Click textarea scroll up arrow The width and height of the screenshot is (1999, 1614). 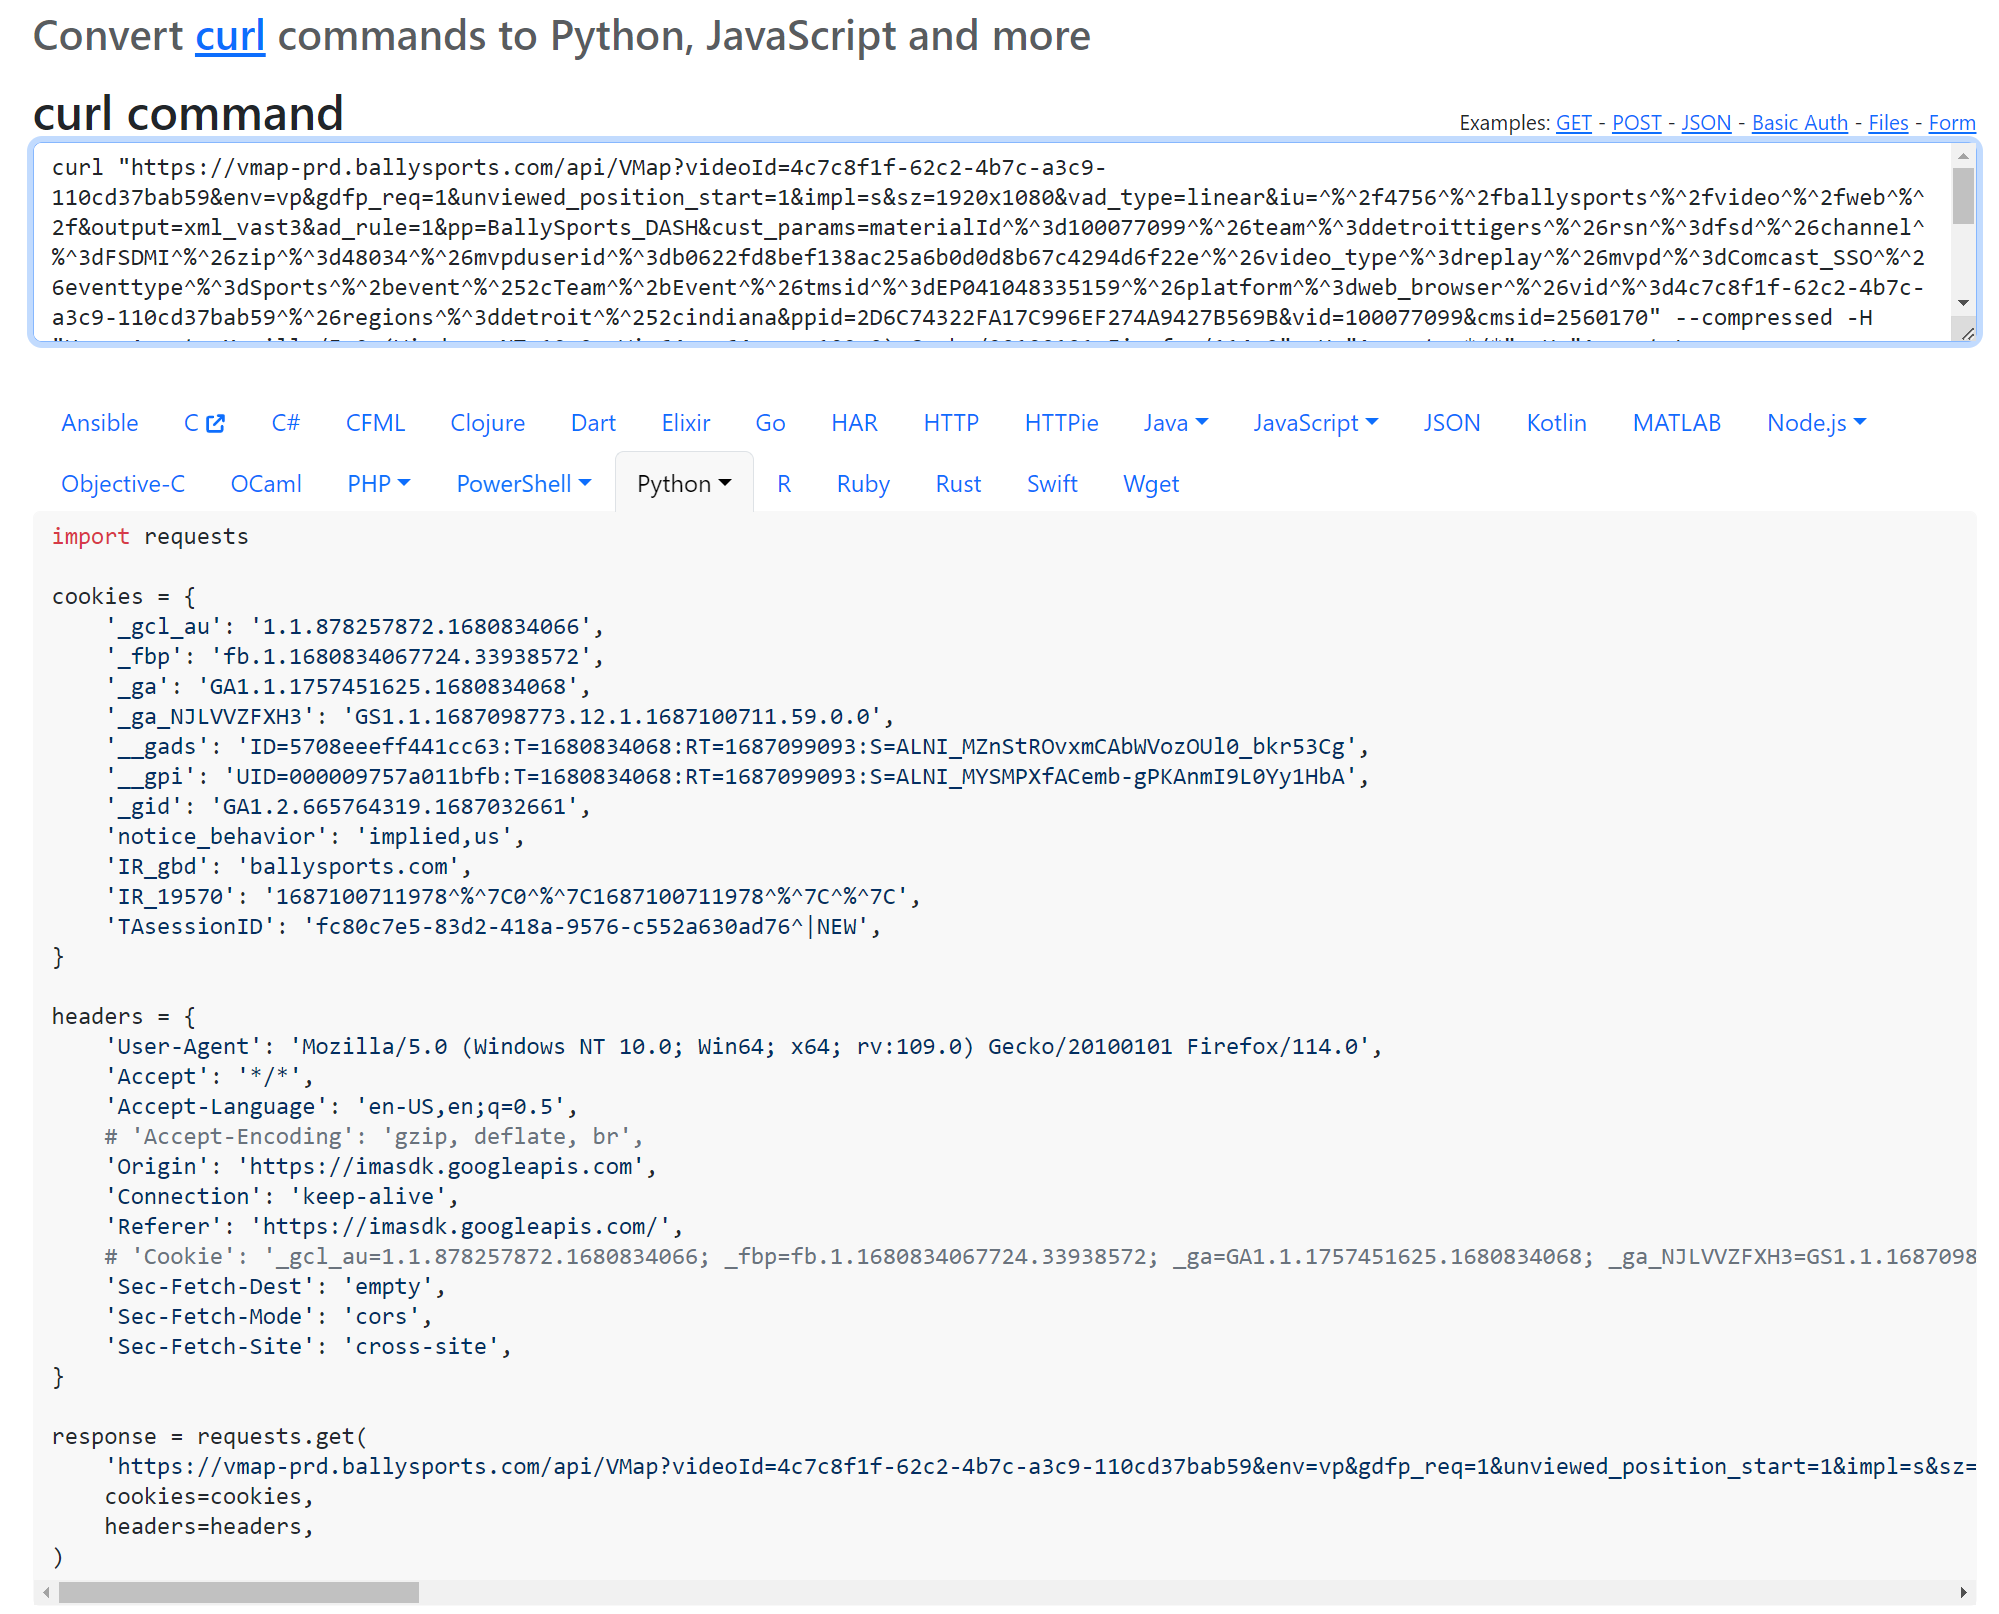click(x=1963, y=157)
